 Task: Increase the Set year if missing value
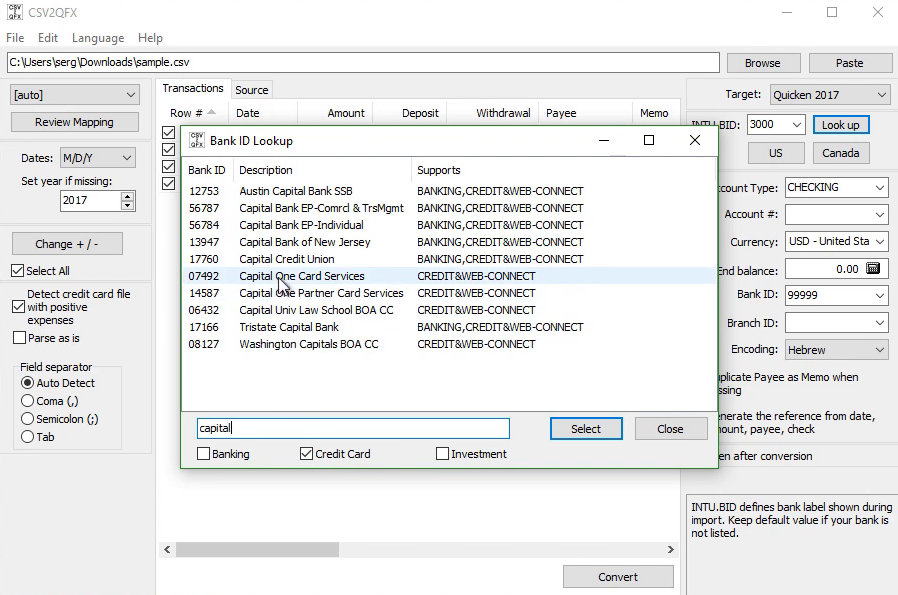point(128,196)
